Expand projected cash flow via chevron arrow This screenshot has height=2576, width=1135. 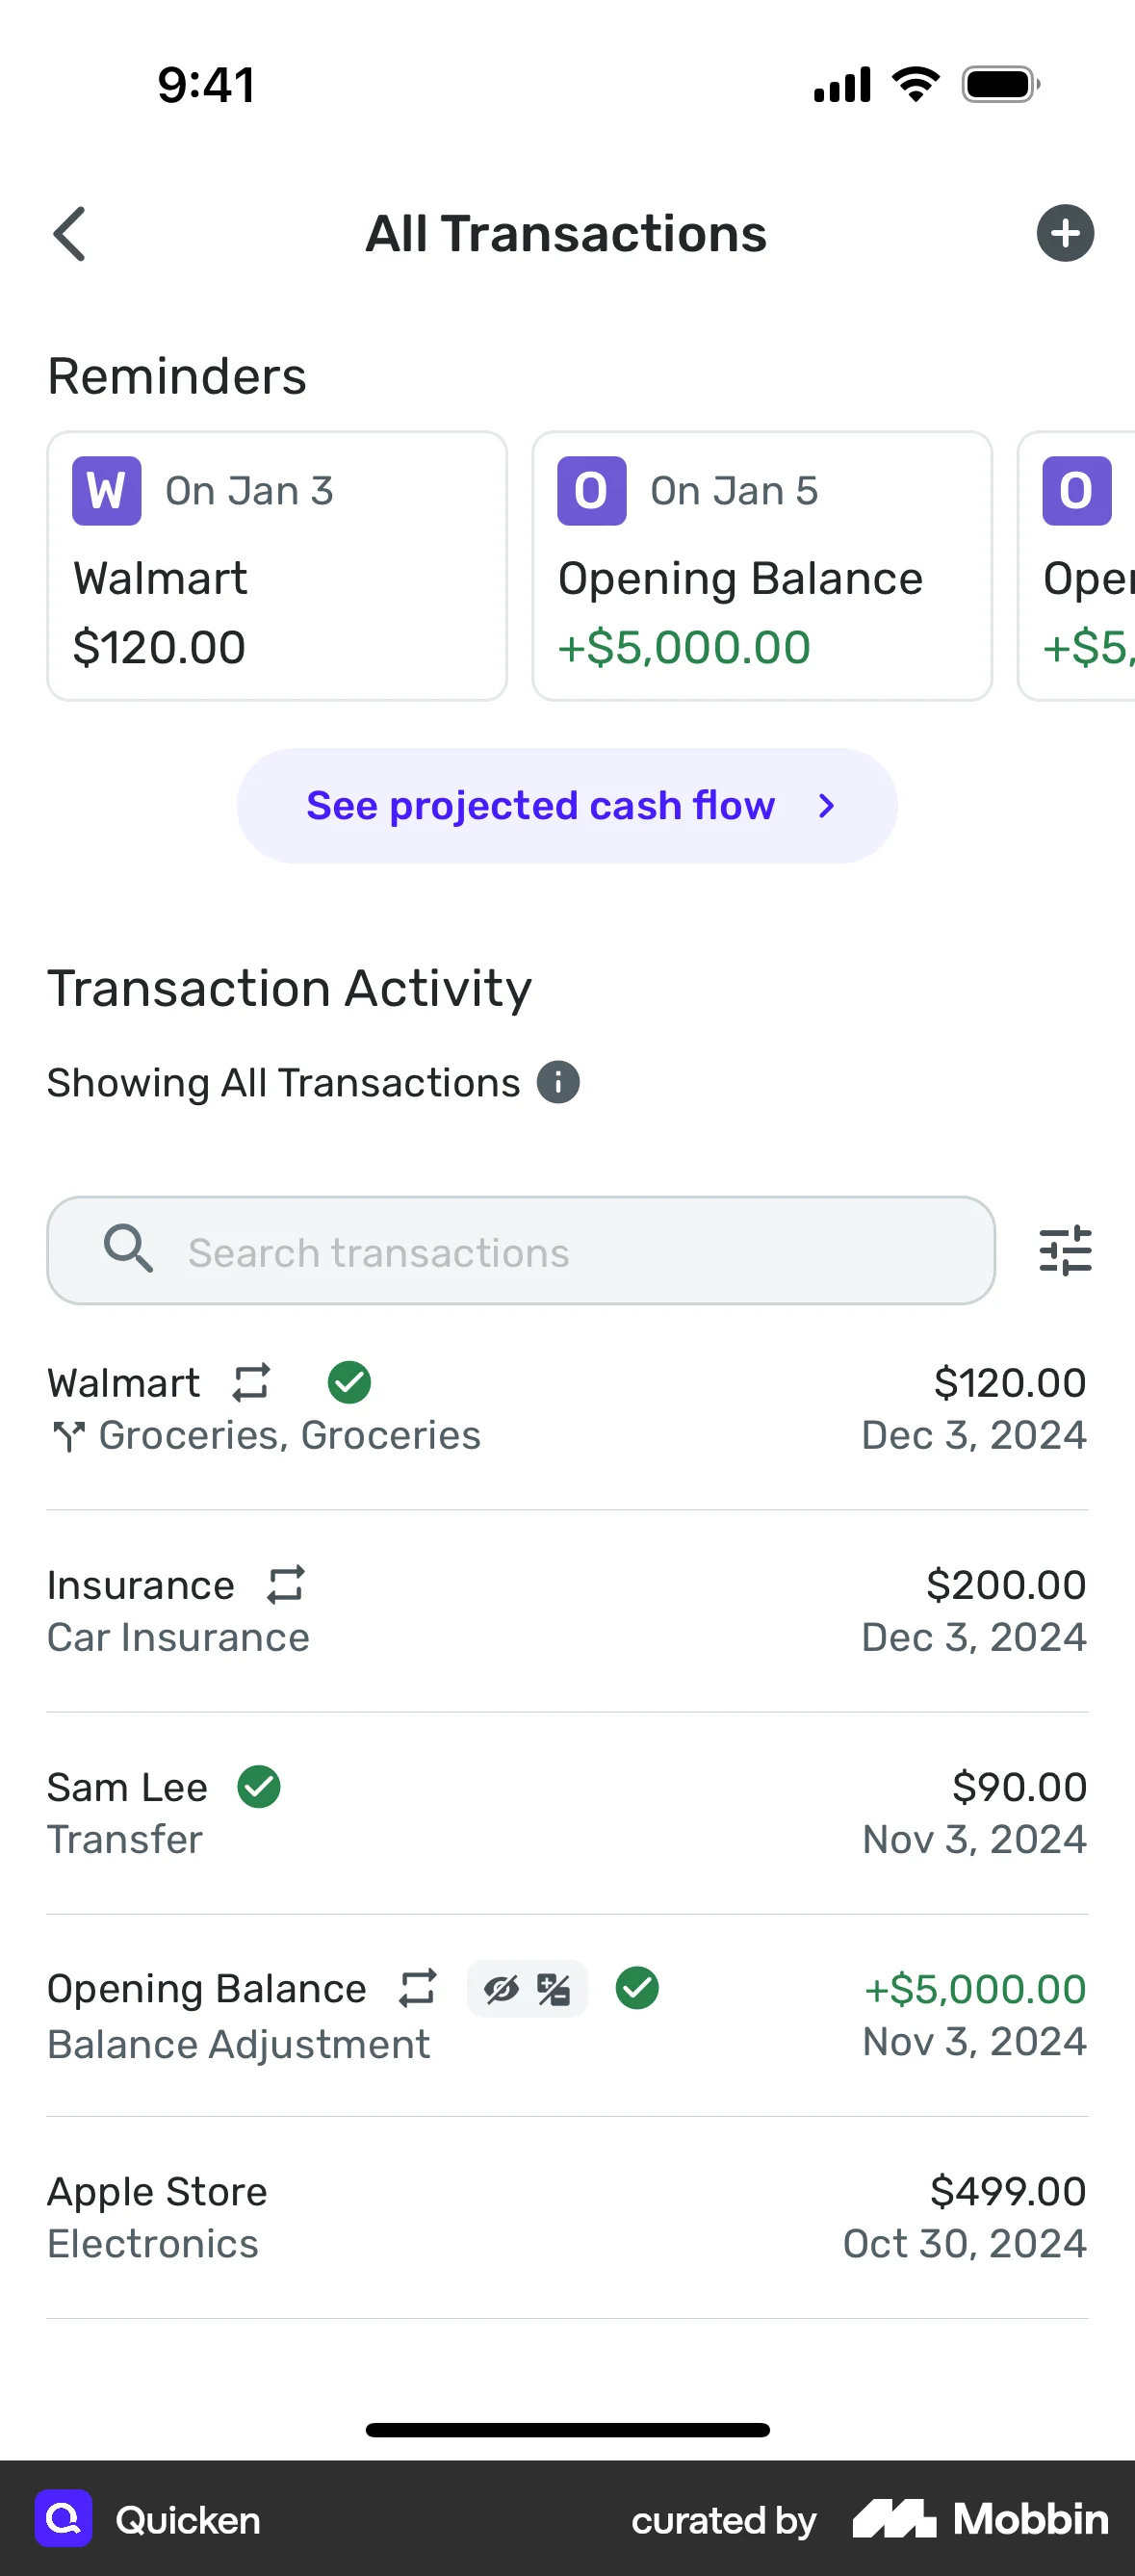(826, 806)
